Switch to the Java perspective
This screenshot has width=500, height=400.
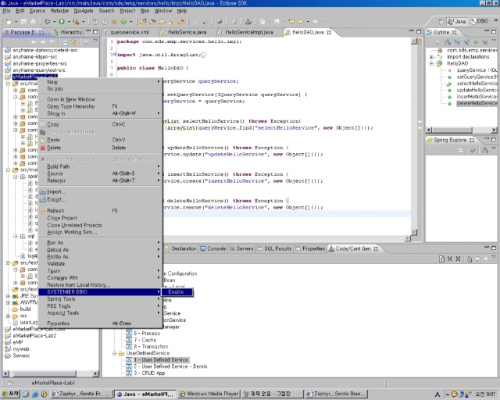click(x=457, y=21)
